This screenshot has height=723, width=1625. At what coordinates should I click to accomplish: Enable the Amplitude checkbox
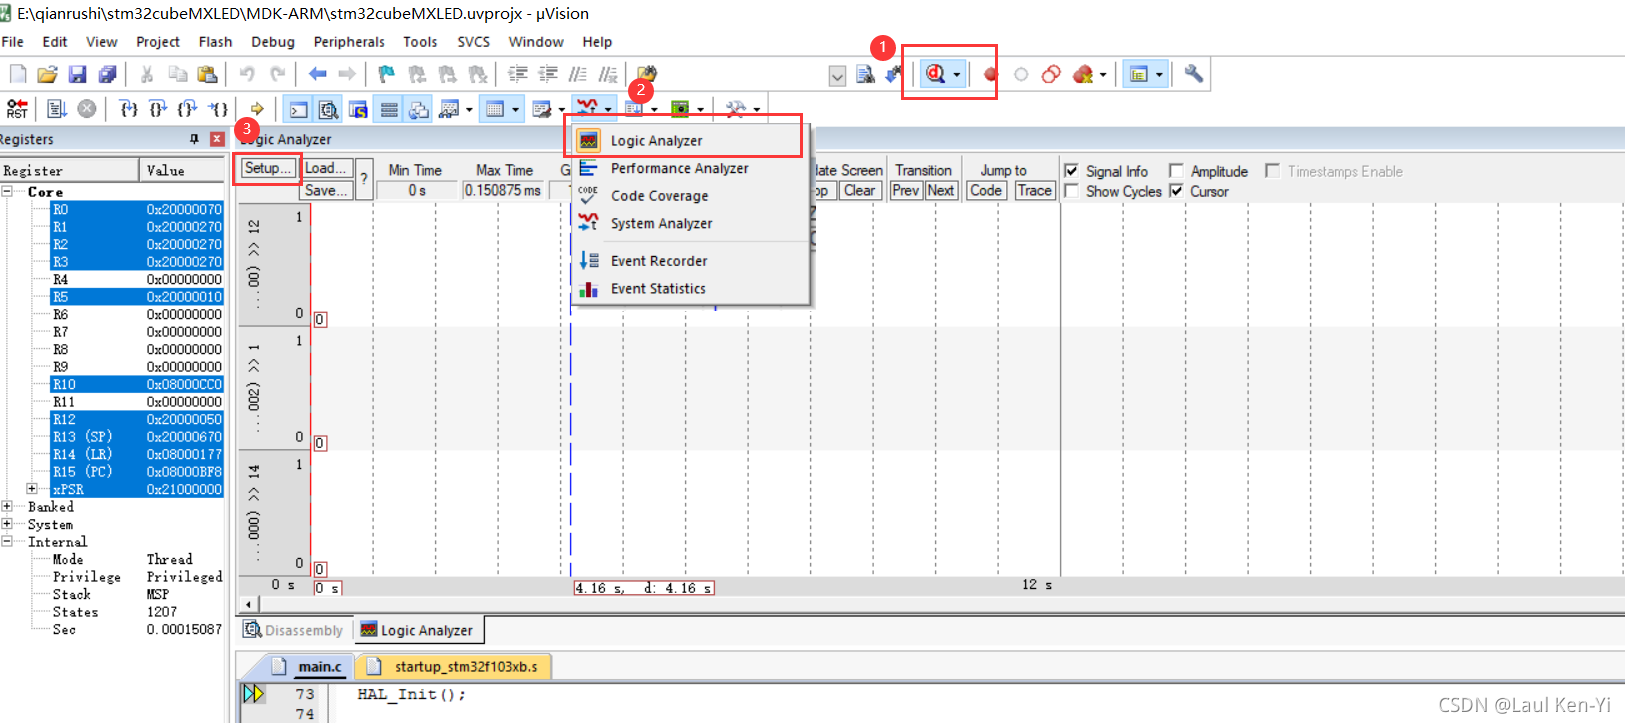[1176, 171]
